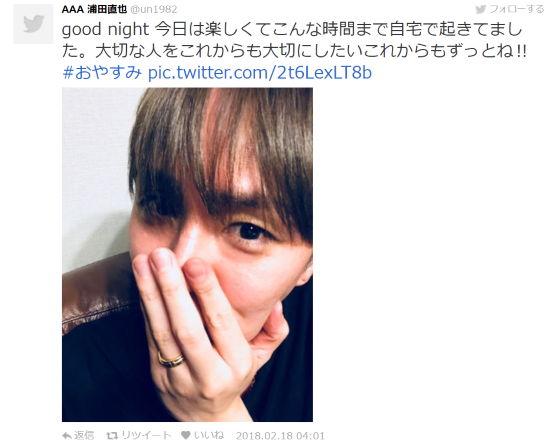Image resolution: width=560 pixels, height=445 pixels.
Task: Click the Twitter bird avatar placeholder
Action: [x=33, y=24]
